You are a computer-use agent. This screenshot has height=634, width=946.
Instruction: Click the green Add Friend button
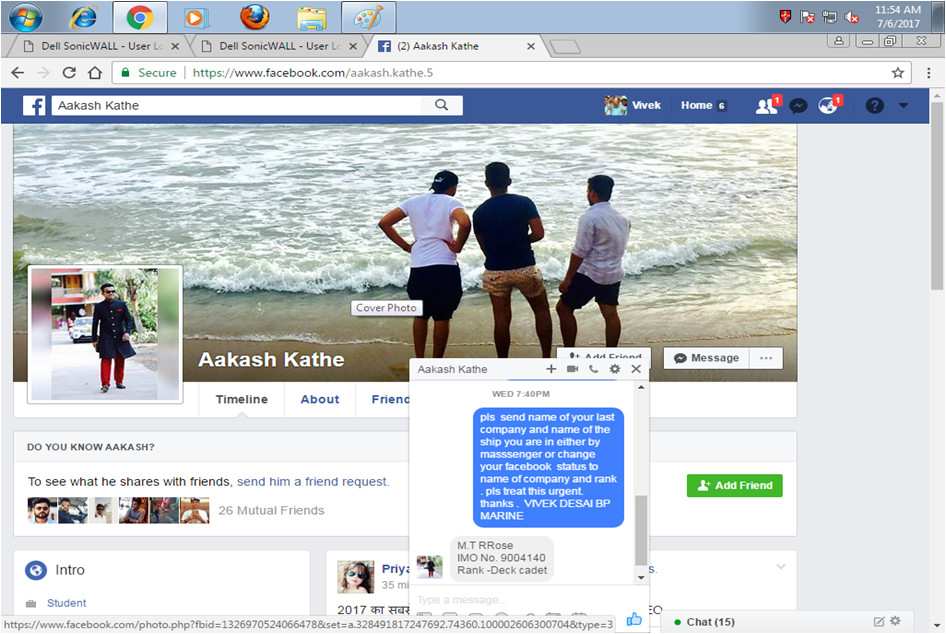click(x=735, y=485)
